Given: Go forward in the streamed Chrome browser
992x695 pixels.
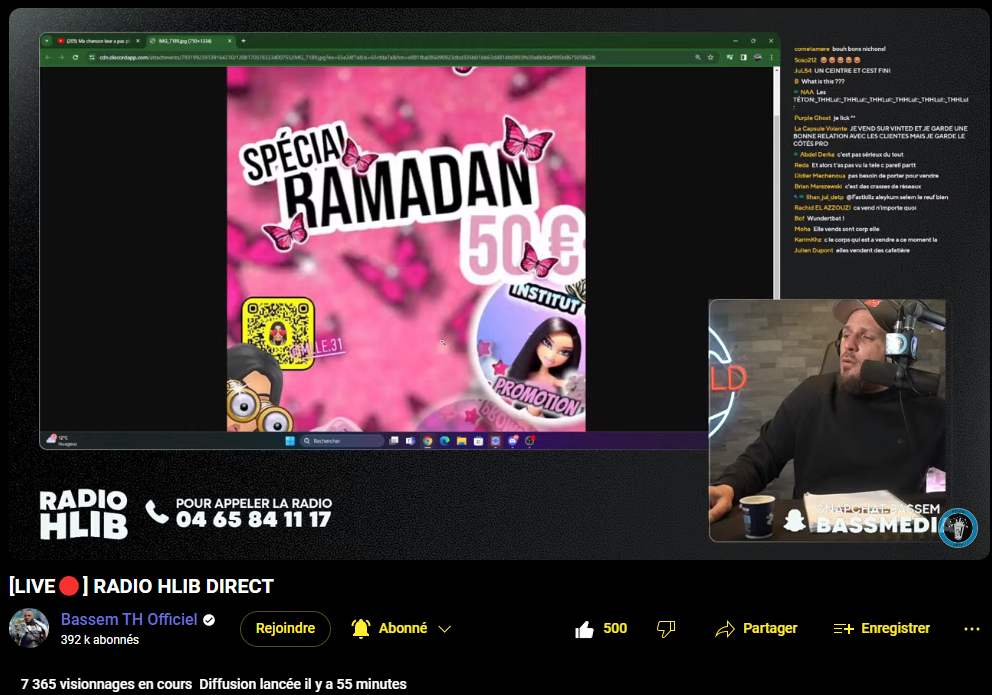Looking at the screenshot, I should (x=61, y=58).
